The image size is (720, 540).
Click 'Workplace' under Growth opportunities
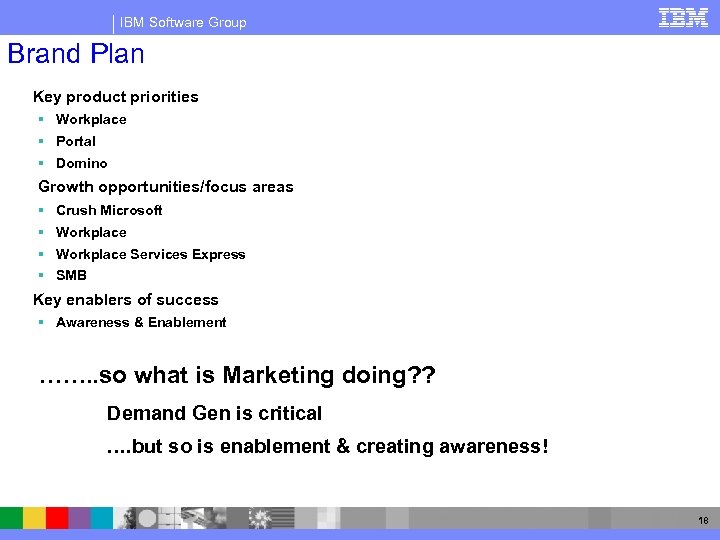click(x=91, y=232)
